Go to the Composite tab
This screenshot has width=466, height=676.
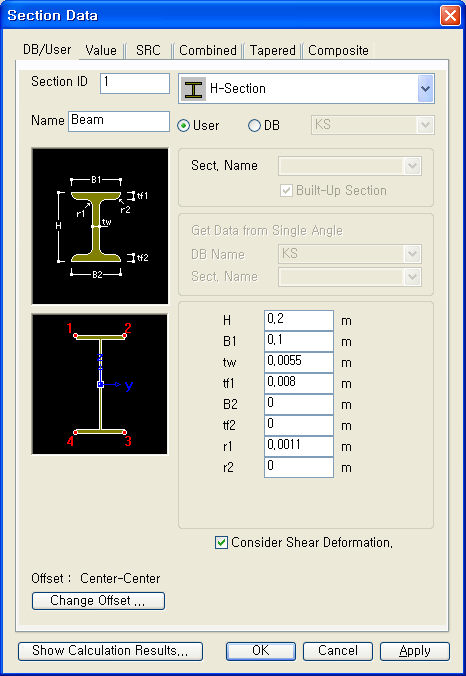(338, 50)
